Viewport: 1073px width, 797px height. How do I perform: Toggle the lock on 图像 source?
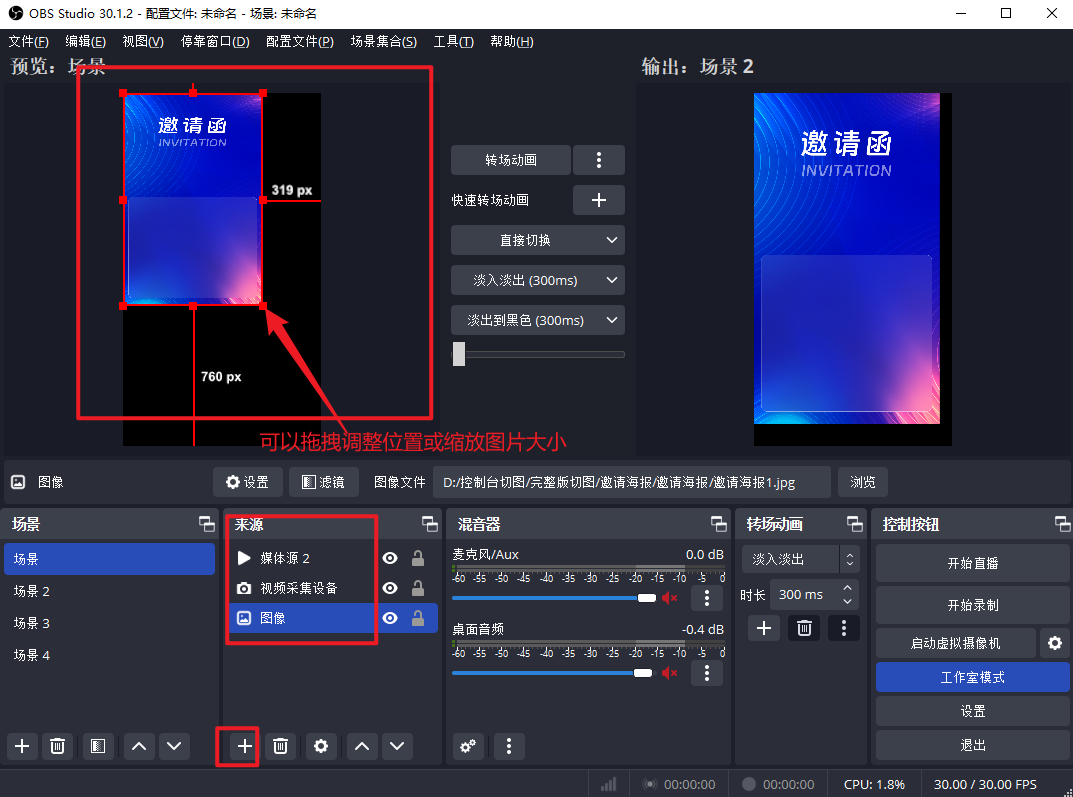tap(418, 618)
